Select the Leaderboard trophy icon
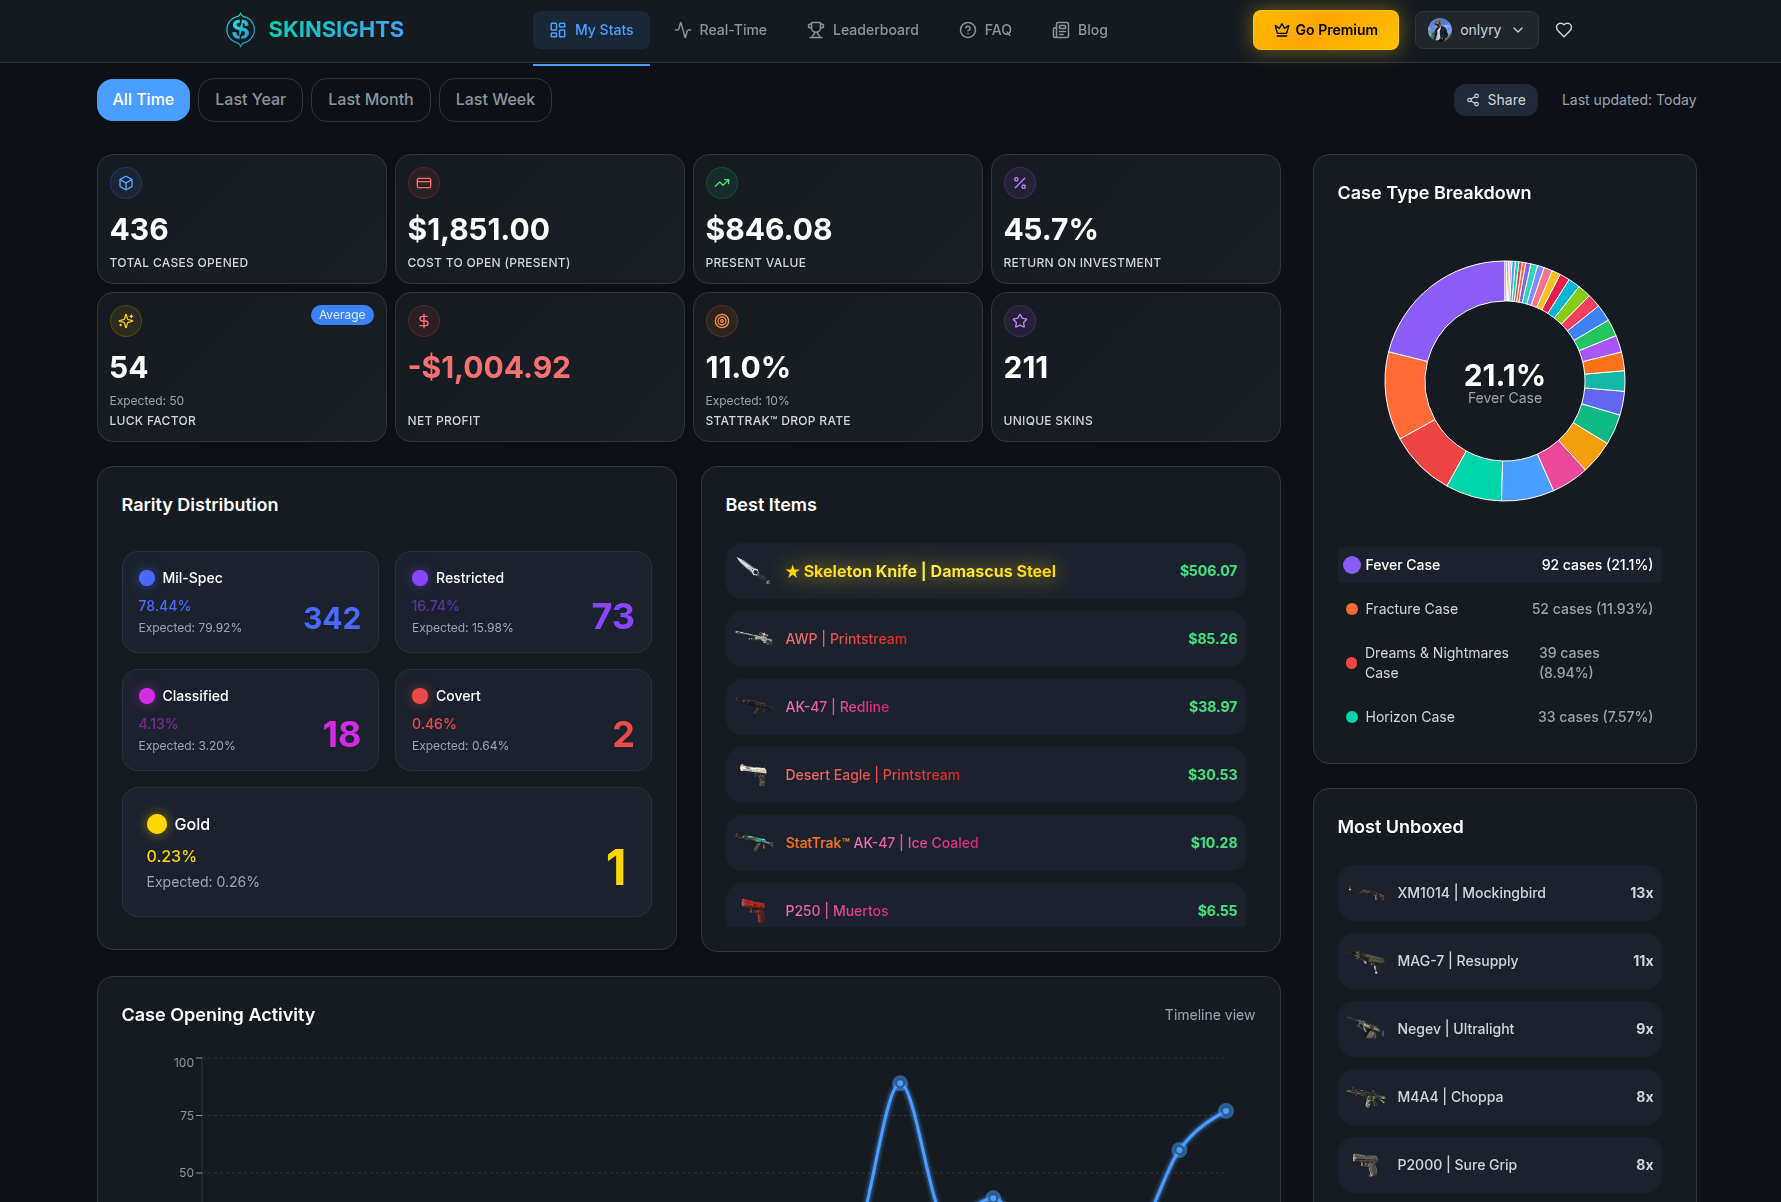The image size is (1781, 1202). point(815,30)
